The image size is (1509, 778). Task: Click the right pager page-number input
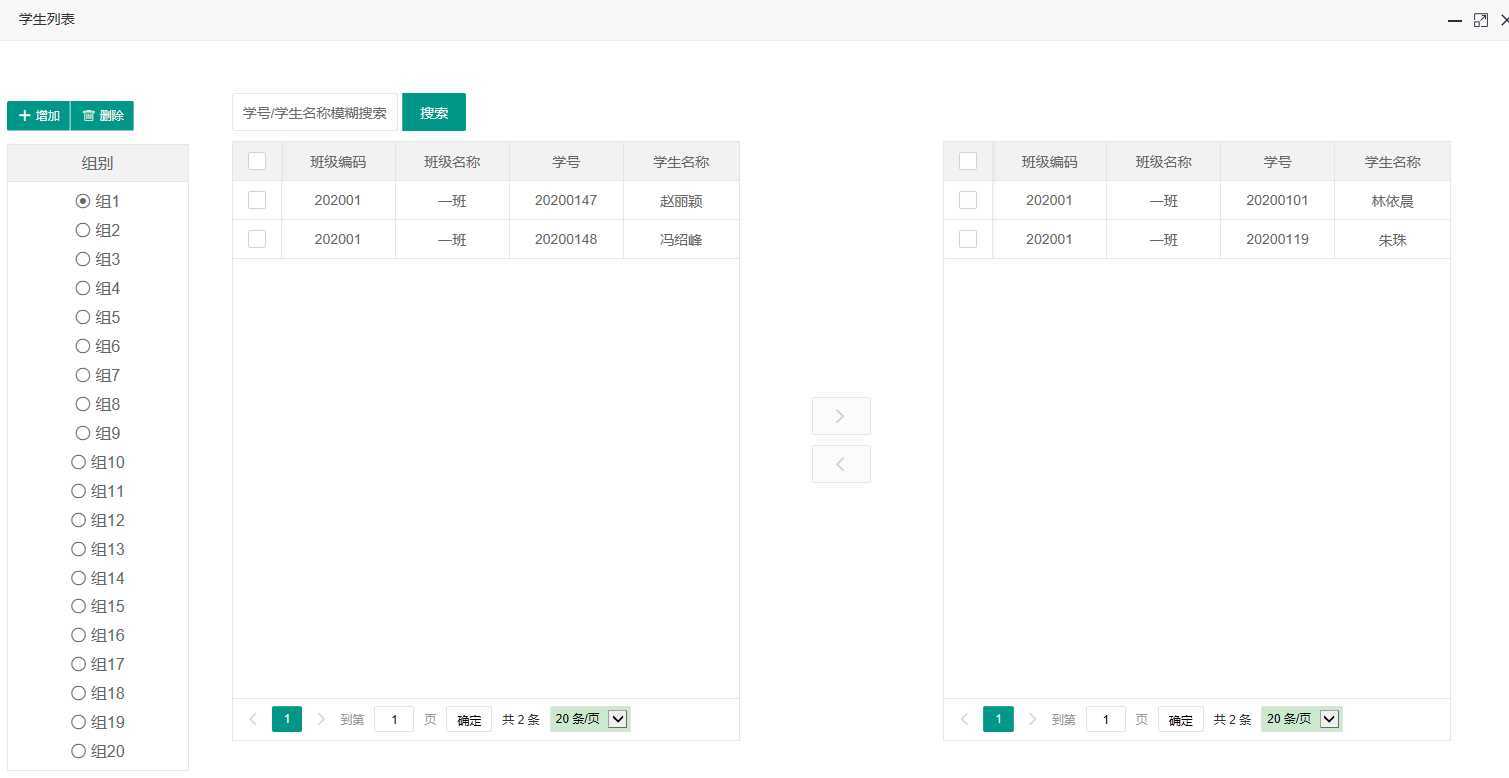tap(1105, 719)
